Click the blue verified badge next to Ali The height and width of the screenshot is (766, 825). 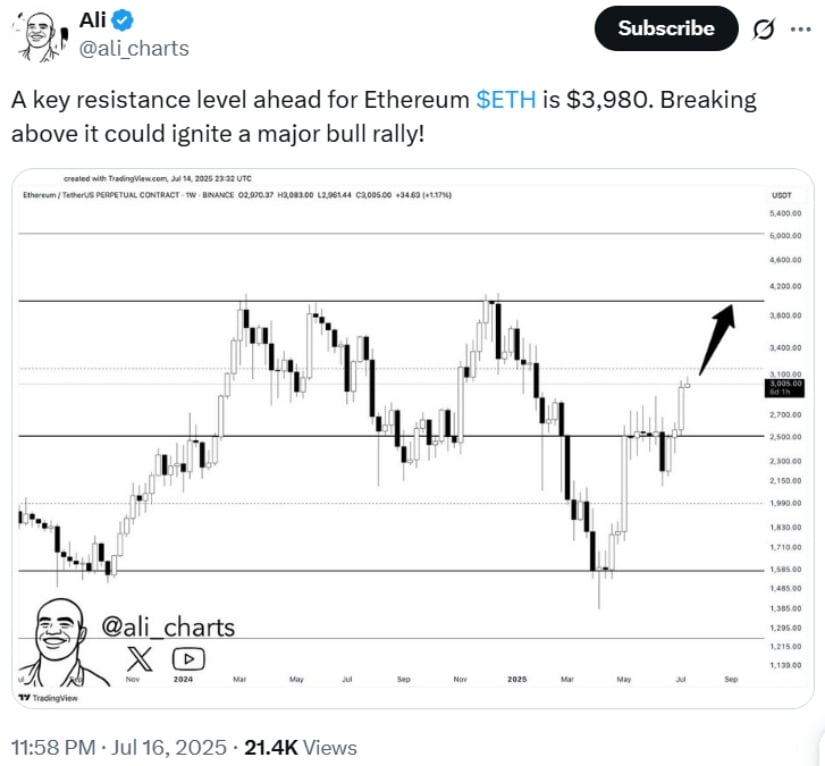(123, 21)
